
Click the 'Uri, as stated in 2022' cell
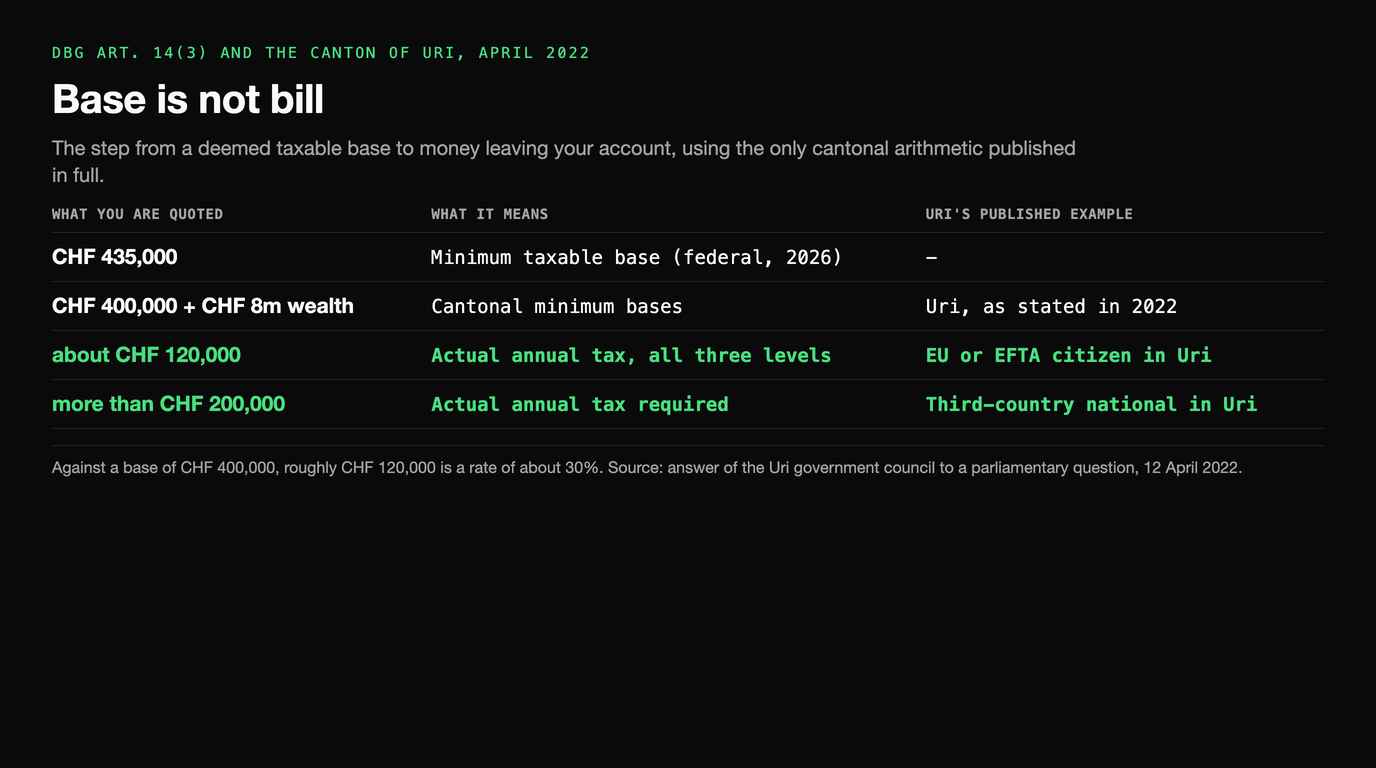(1051, 307)
